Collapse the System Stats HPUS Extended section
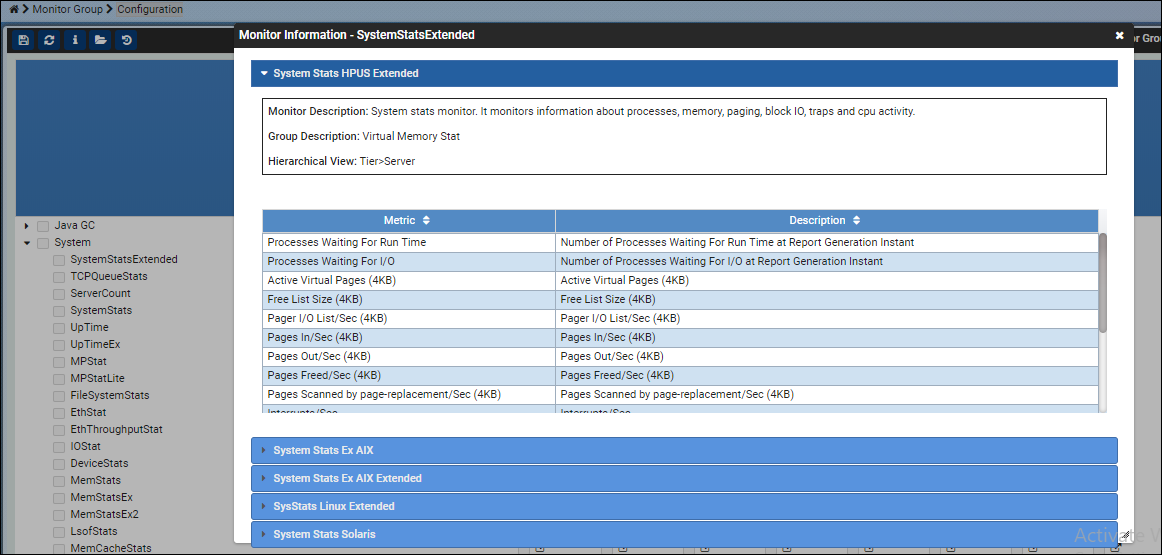This screenshot has width=1162, height=555. pyautogui.click(x=684, y=73)
